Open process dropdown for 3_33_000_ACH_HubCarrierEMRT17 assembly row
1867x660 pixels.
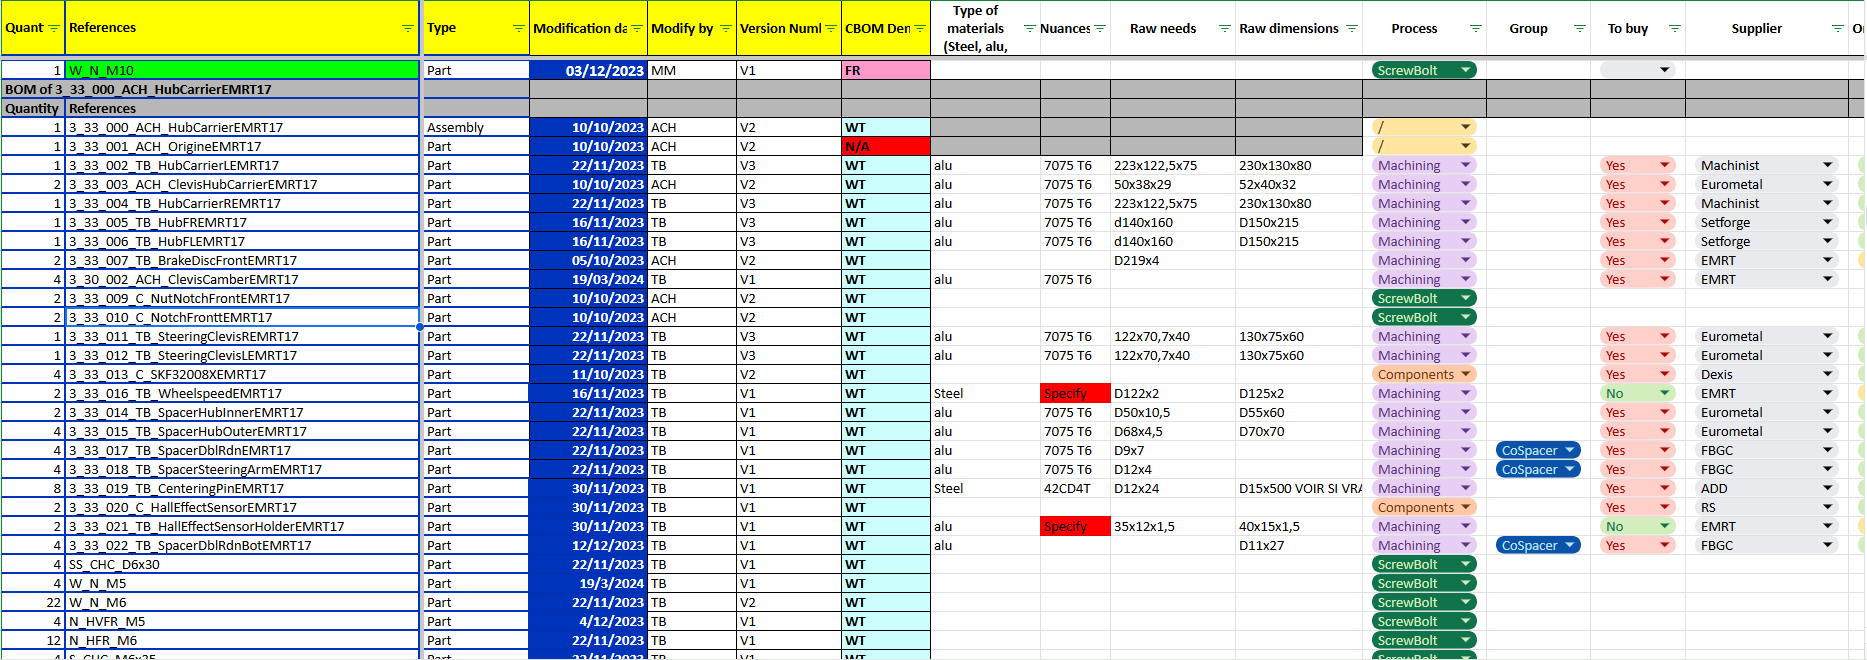click(1465, 127)
